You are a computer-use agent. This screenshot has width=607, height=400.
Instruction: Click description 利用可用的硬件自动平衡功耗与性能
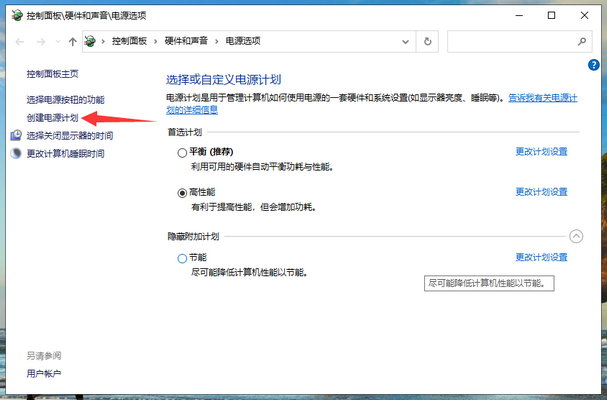point(262,167)
